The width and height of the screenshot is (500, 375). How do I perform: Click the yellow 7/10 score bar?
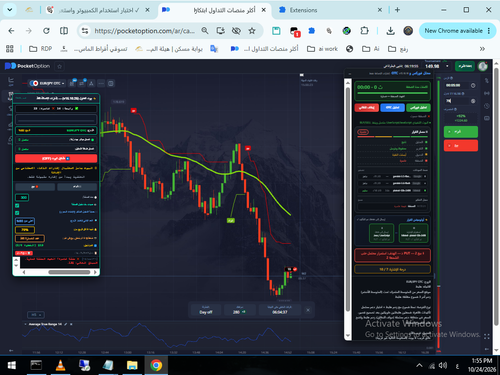[392, 269]
